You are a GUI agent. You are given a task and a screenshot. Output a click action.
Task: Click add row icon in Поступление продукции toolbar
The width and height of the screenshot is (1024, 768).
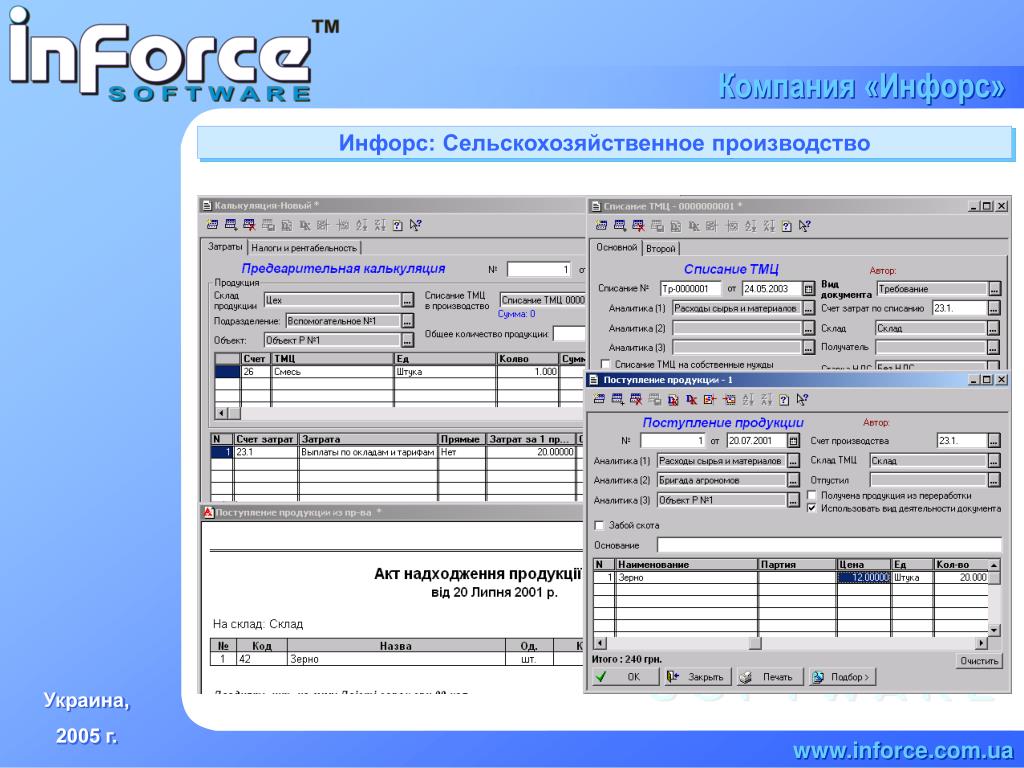(617, 400)
